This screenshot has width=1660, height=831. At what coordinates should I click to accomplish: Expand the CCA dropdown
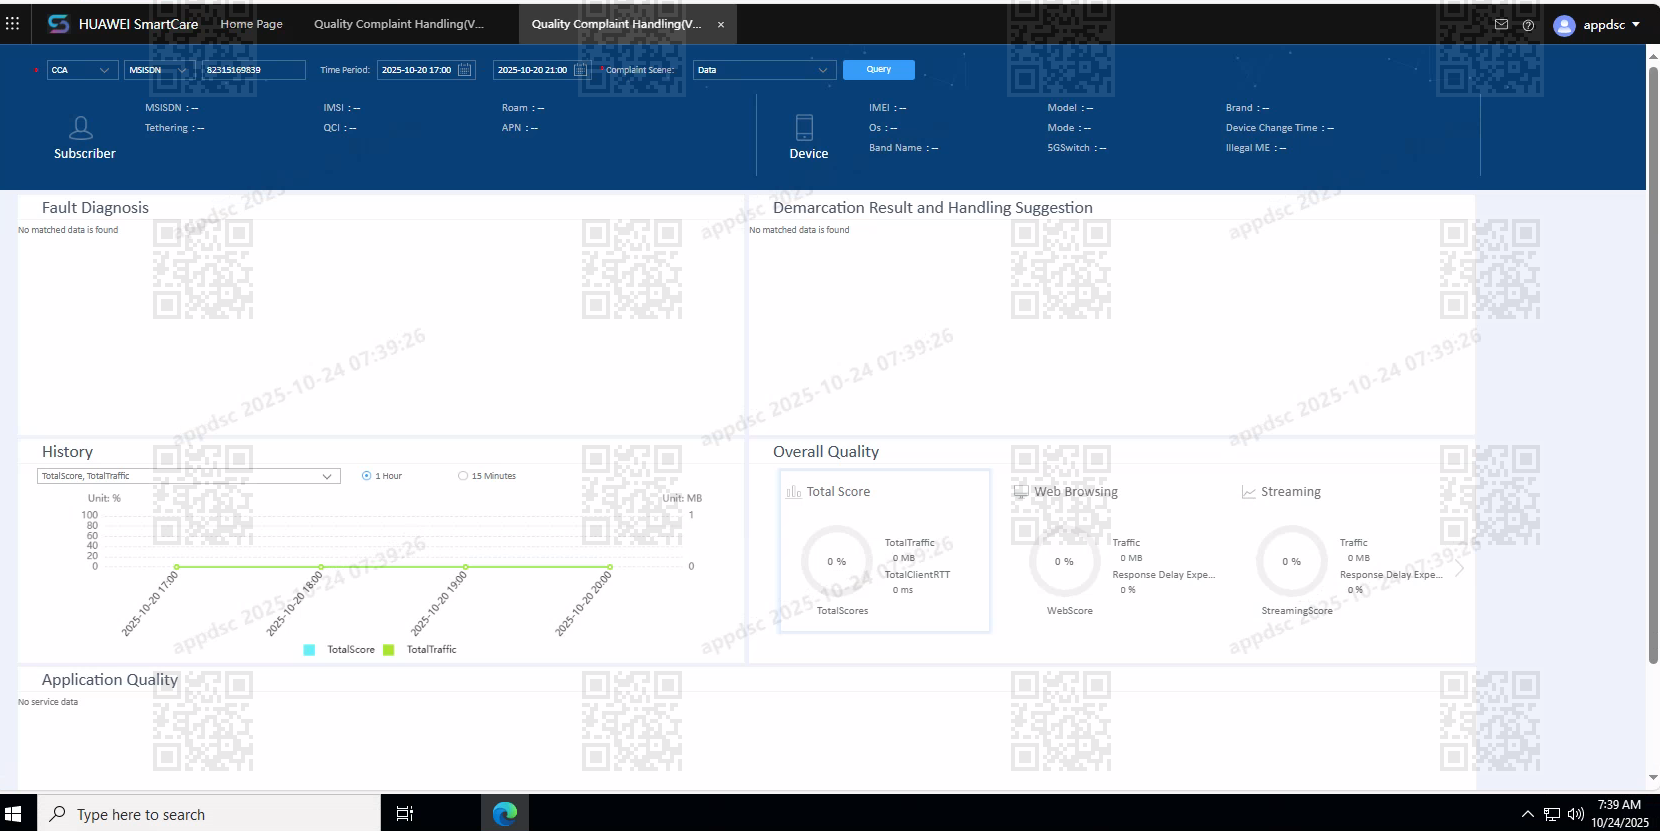coord(82,70)
